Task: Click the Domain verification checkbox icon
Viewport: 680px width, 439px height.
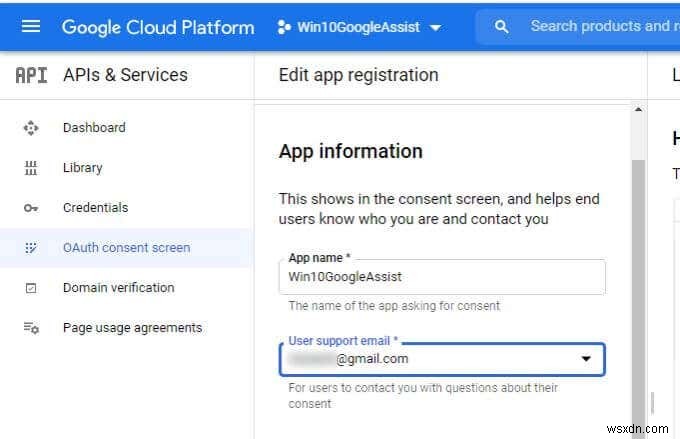Action: (x=31, y=288)
